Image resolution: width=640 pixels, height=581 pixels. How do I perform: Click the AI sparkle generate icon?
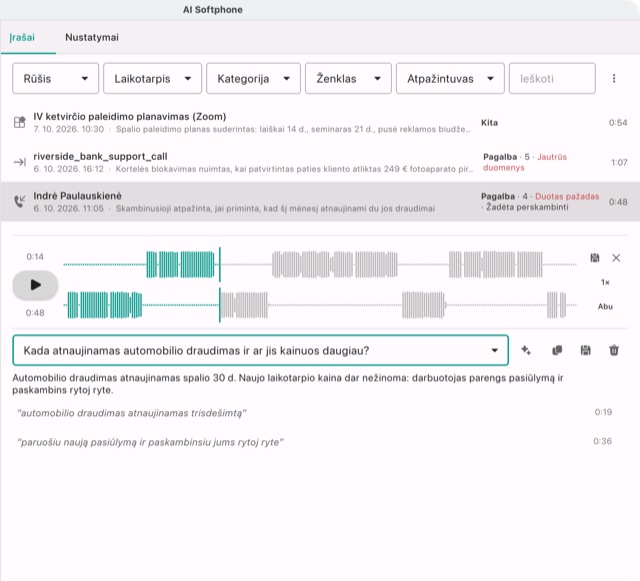tap(526, 350)
